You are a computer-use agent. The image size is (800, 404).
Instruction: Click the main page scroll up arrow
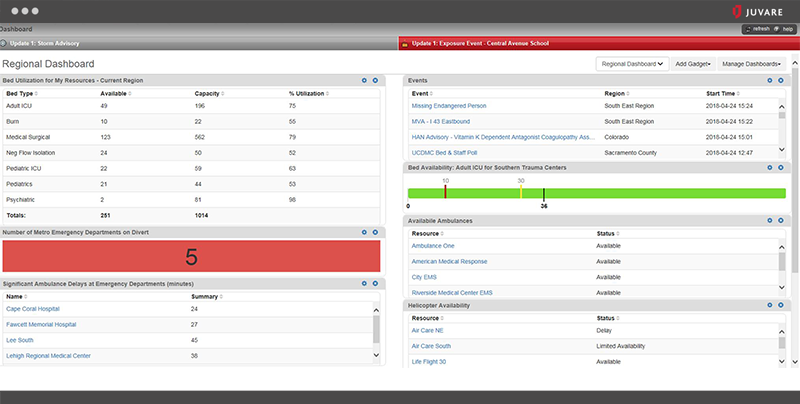(795, 63)
